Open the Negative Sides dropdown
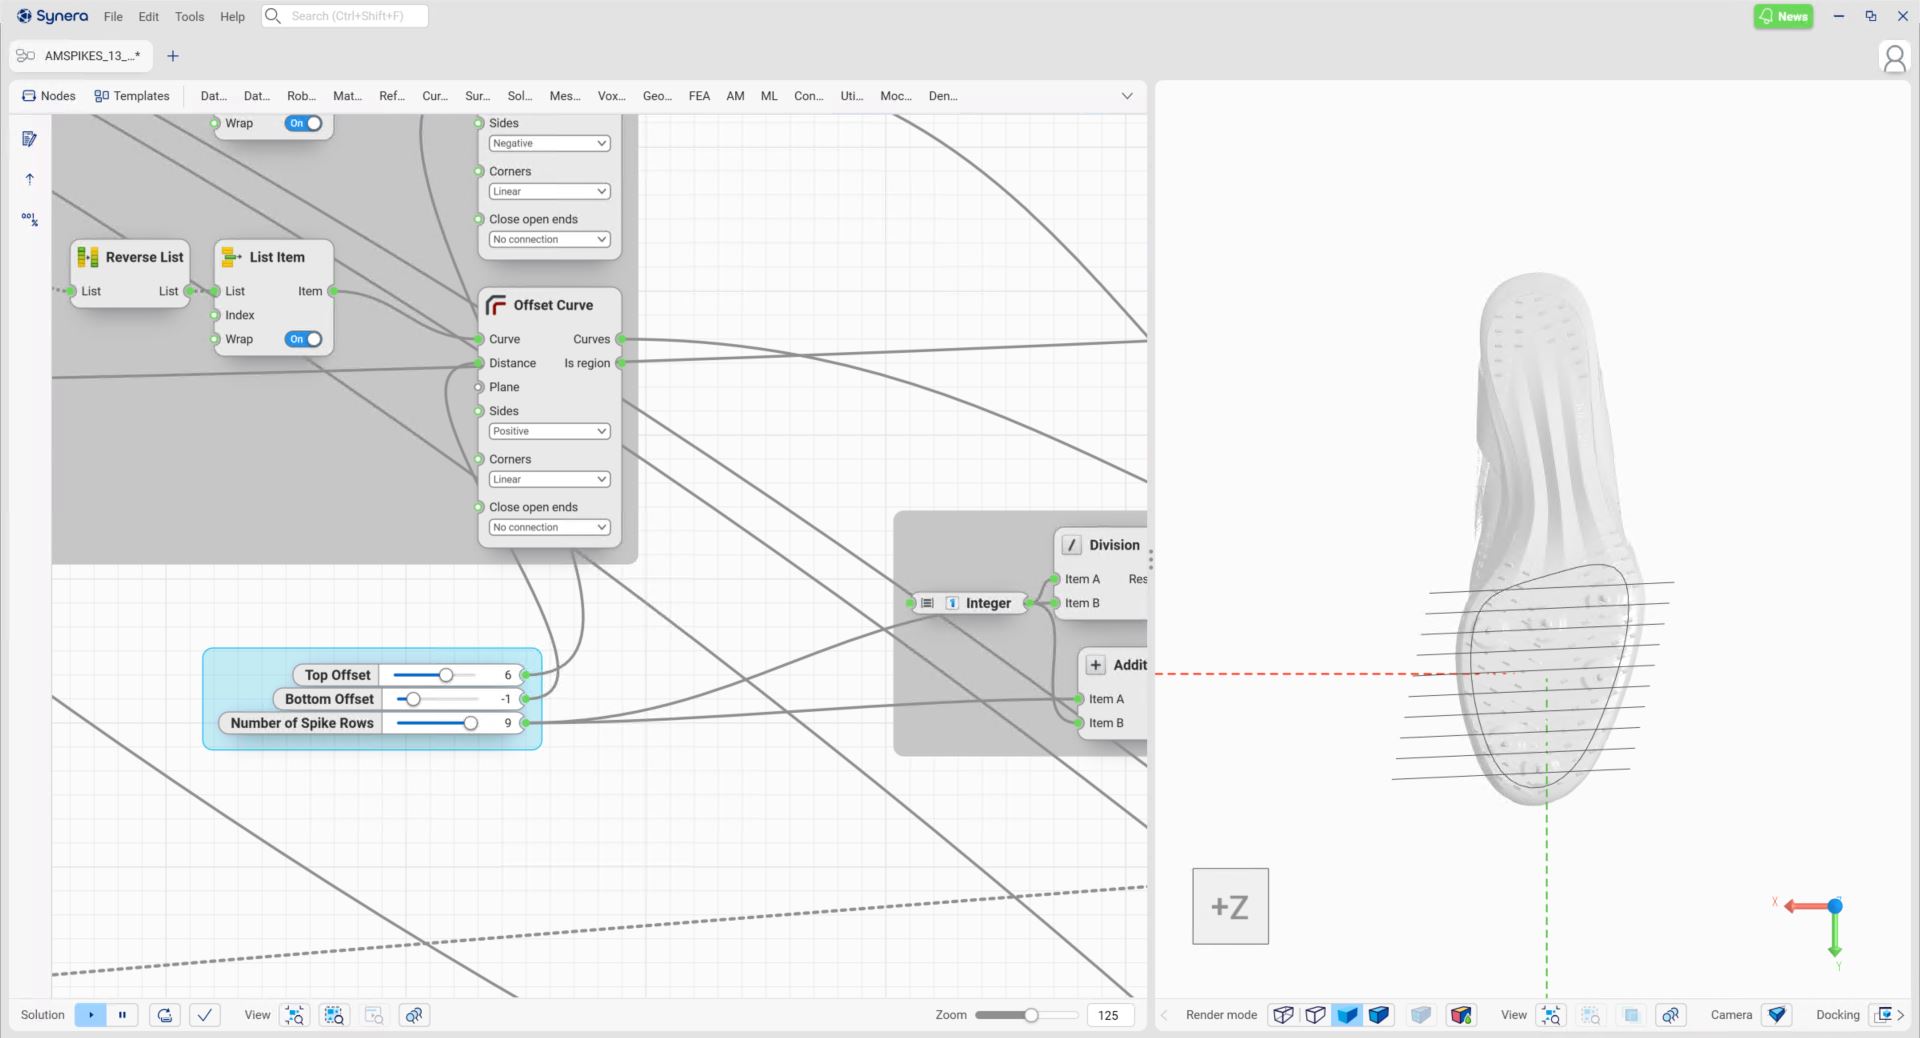Screen dimensions: 1920x1038 [x=549, y=143]
